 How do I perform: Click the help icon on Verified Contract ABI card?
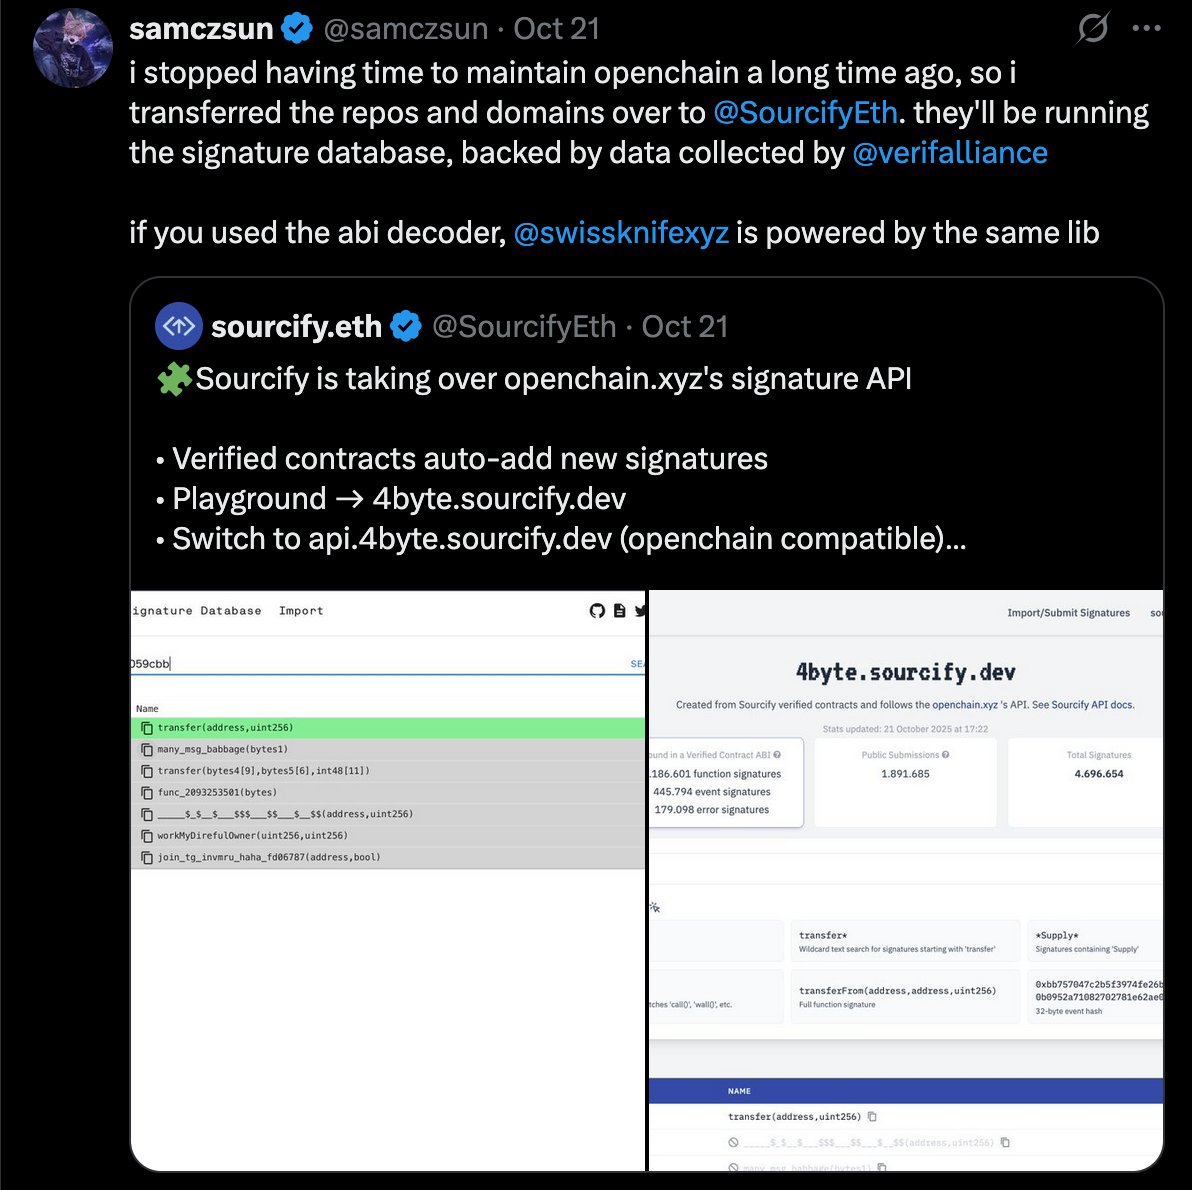pyautogui.click(x=776, y=755)
